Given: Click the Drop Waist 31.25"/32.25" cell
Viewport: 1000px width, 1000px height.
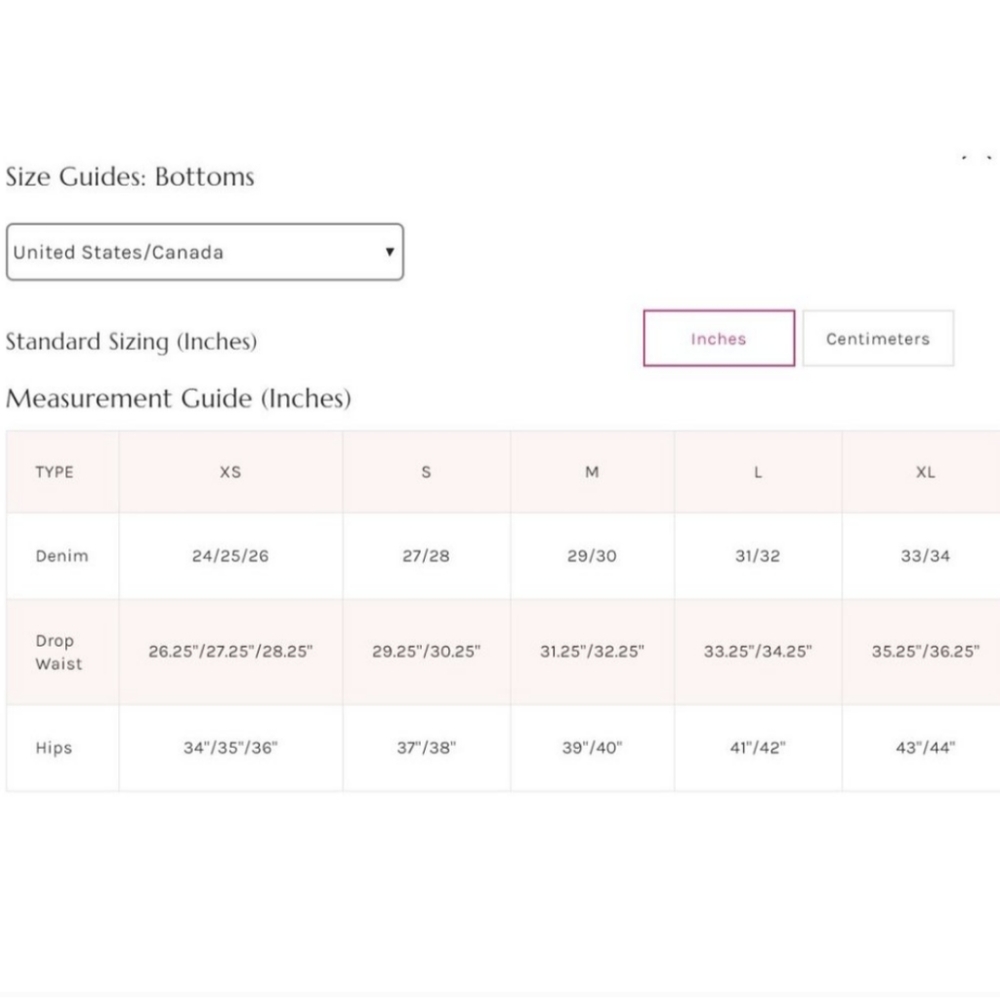Looking at the screenshot, I should [x=592, y=652].
